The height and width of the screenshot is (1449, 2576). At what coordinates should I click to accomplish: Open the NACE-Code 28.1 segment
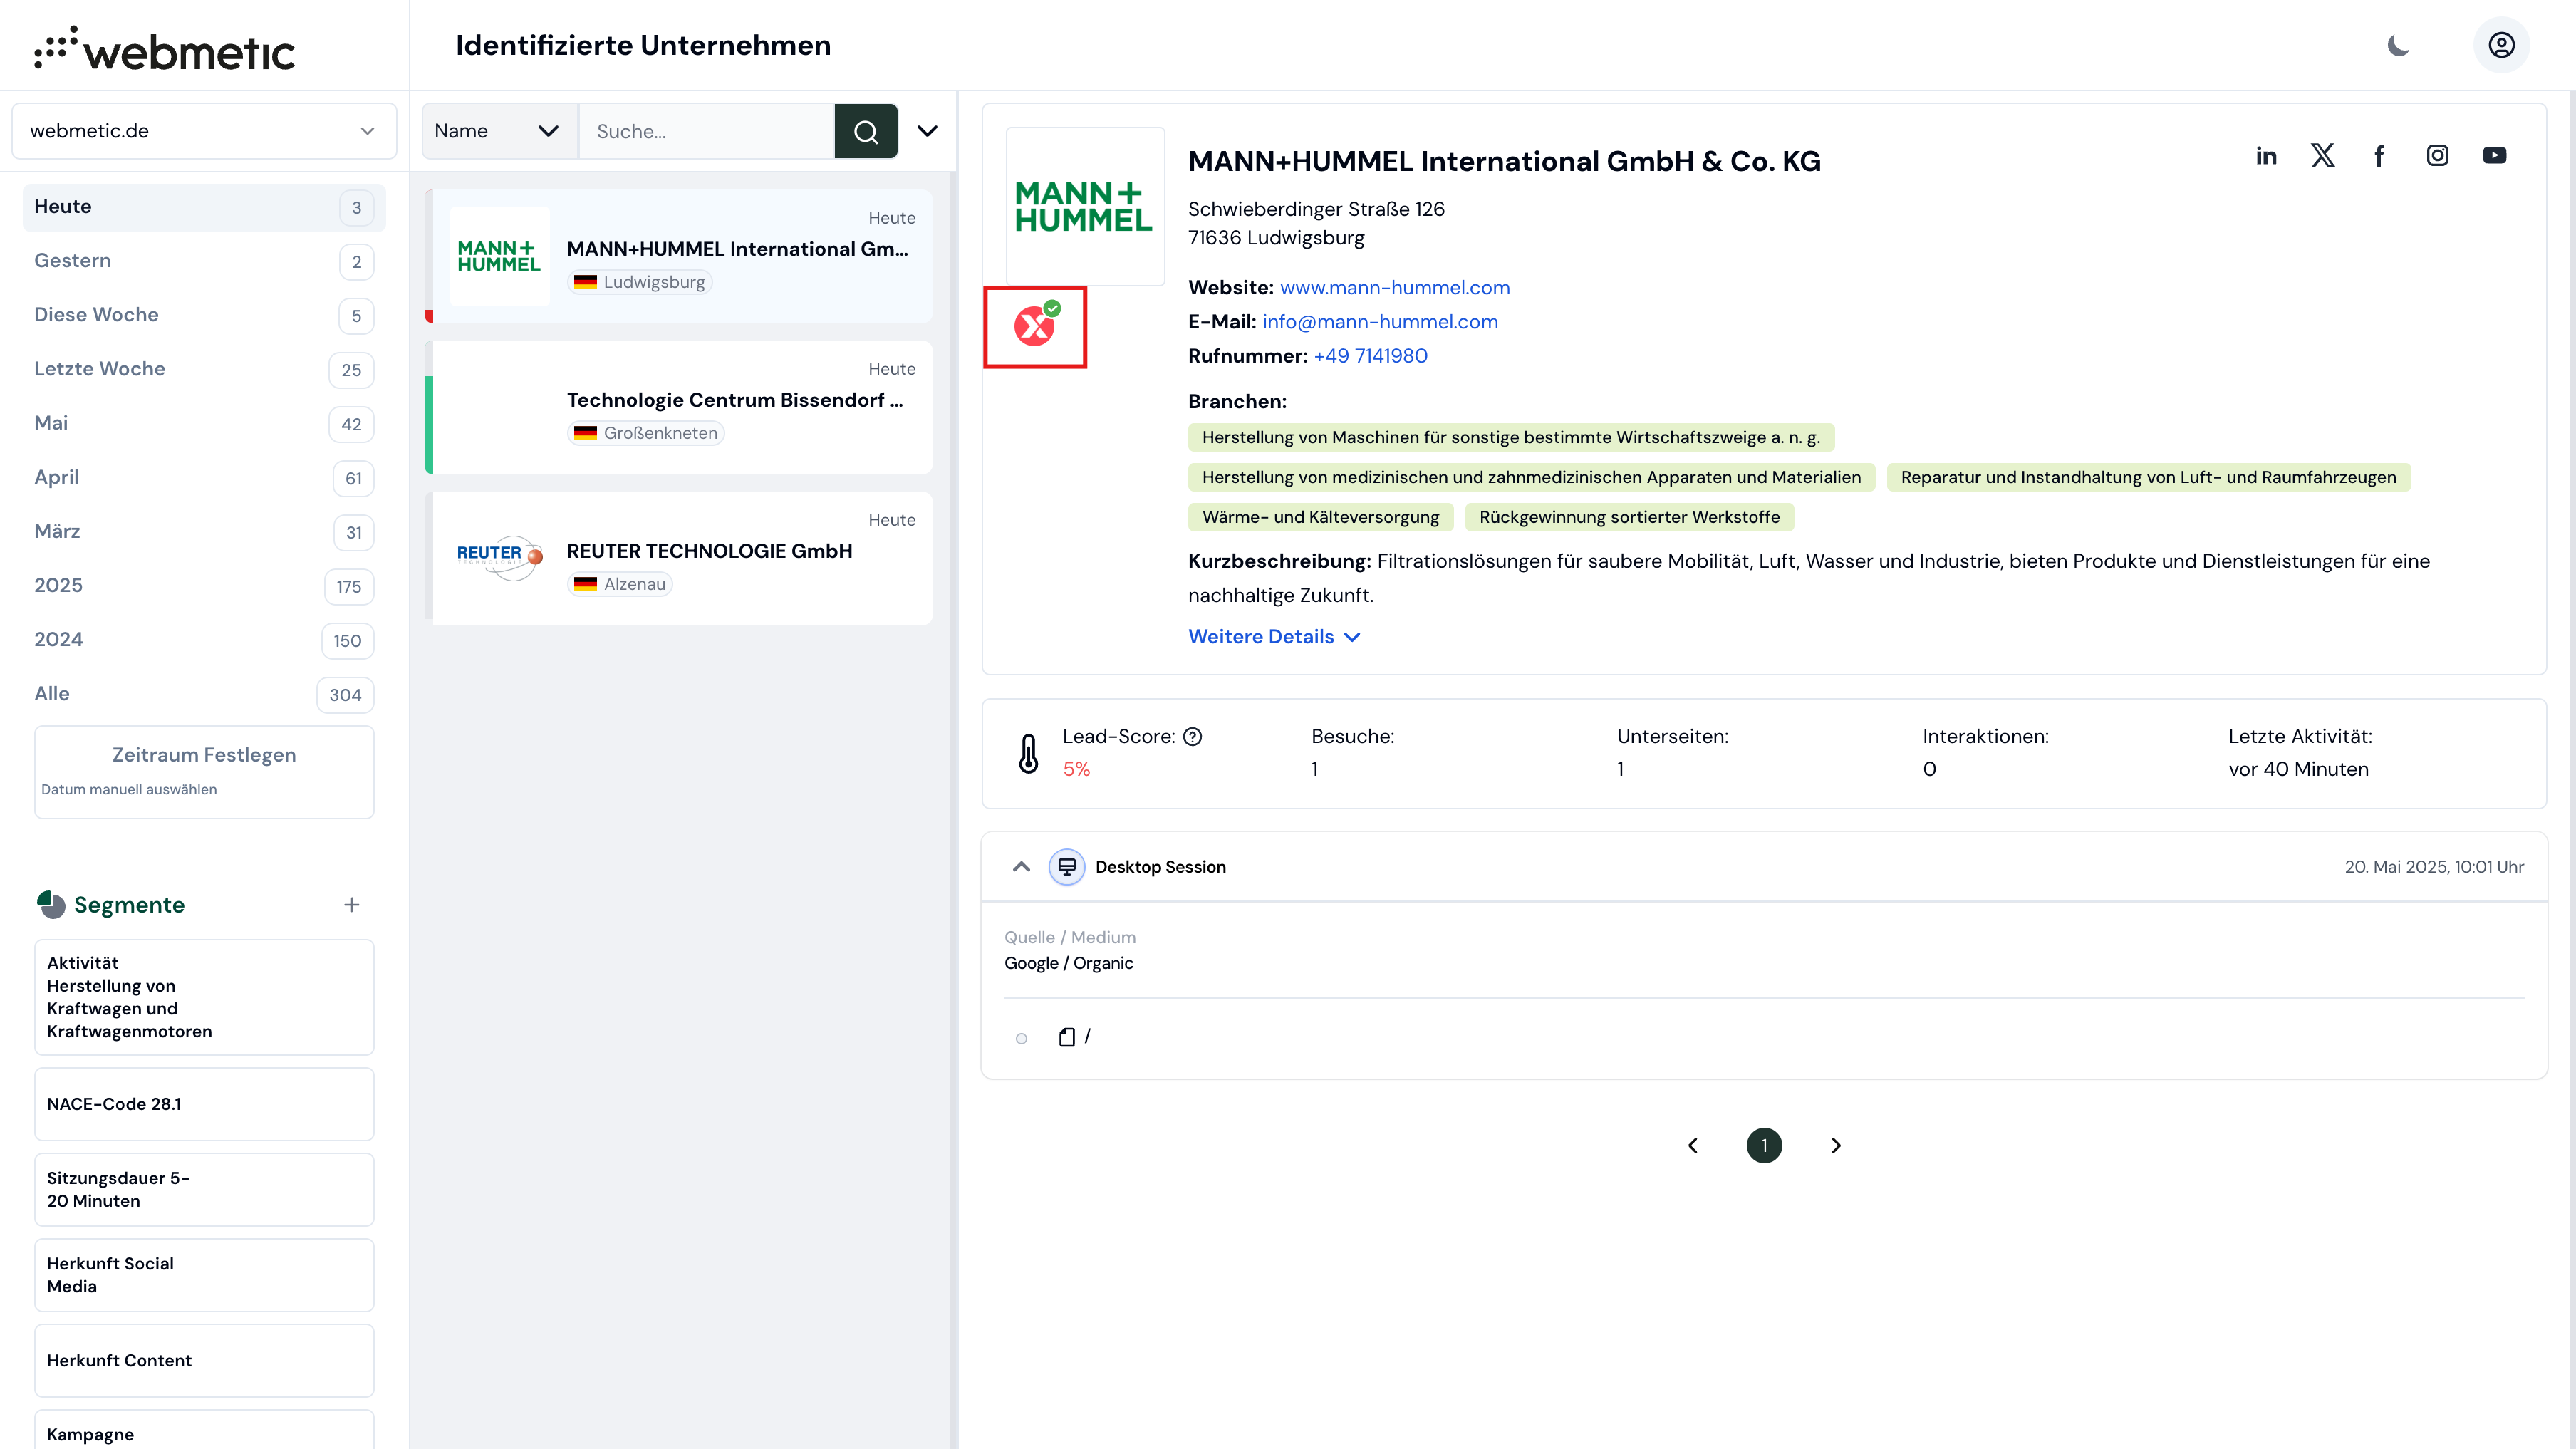[x=204, y=1104]
